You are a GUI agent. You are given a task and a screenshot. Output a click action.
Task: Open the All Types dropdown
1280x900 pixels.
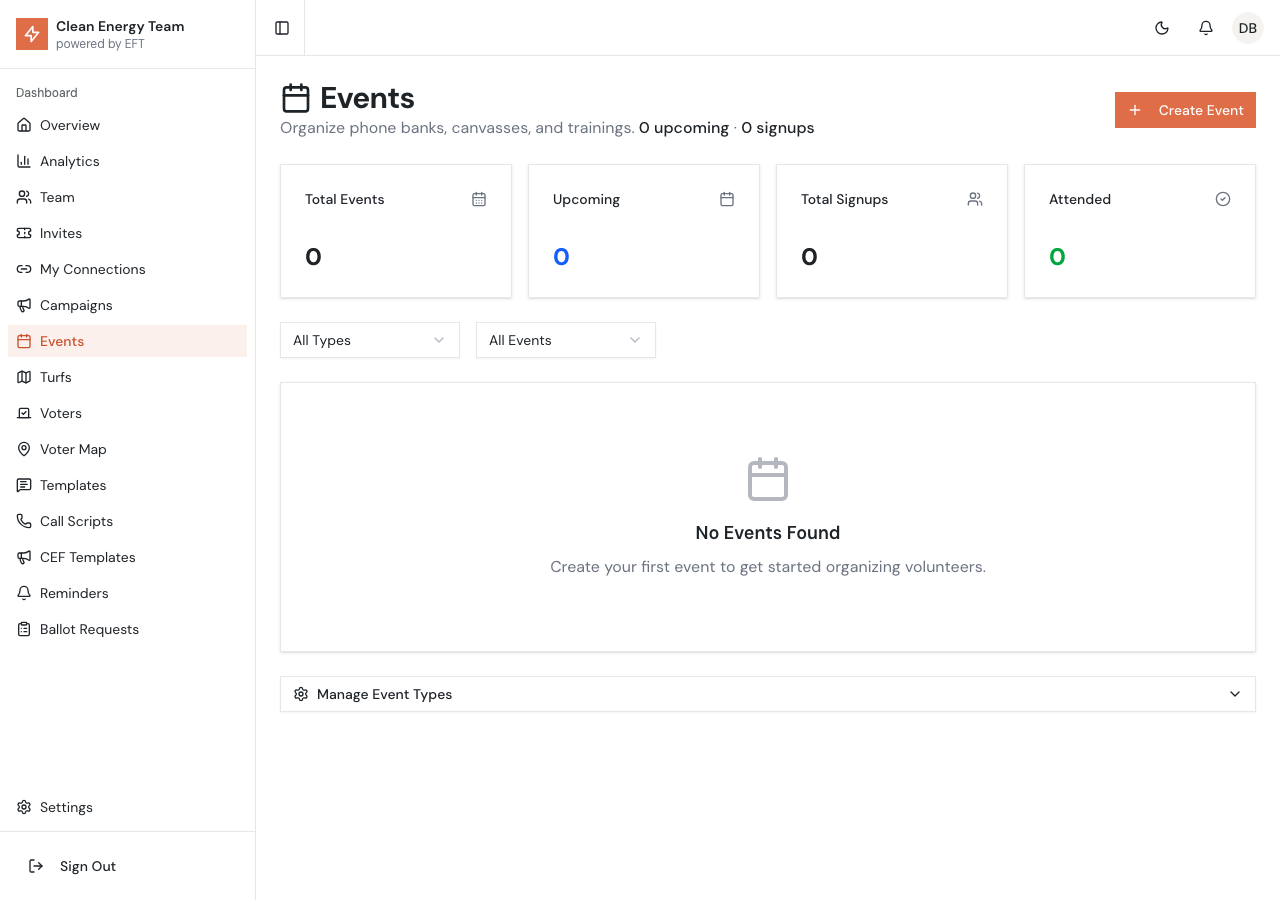coord(370,340)
